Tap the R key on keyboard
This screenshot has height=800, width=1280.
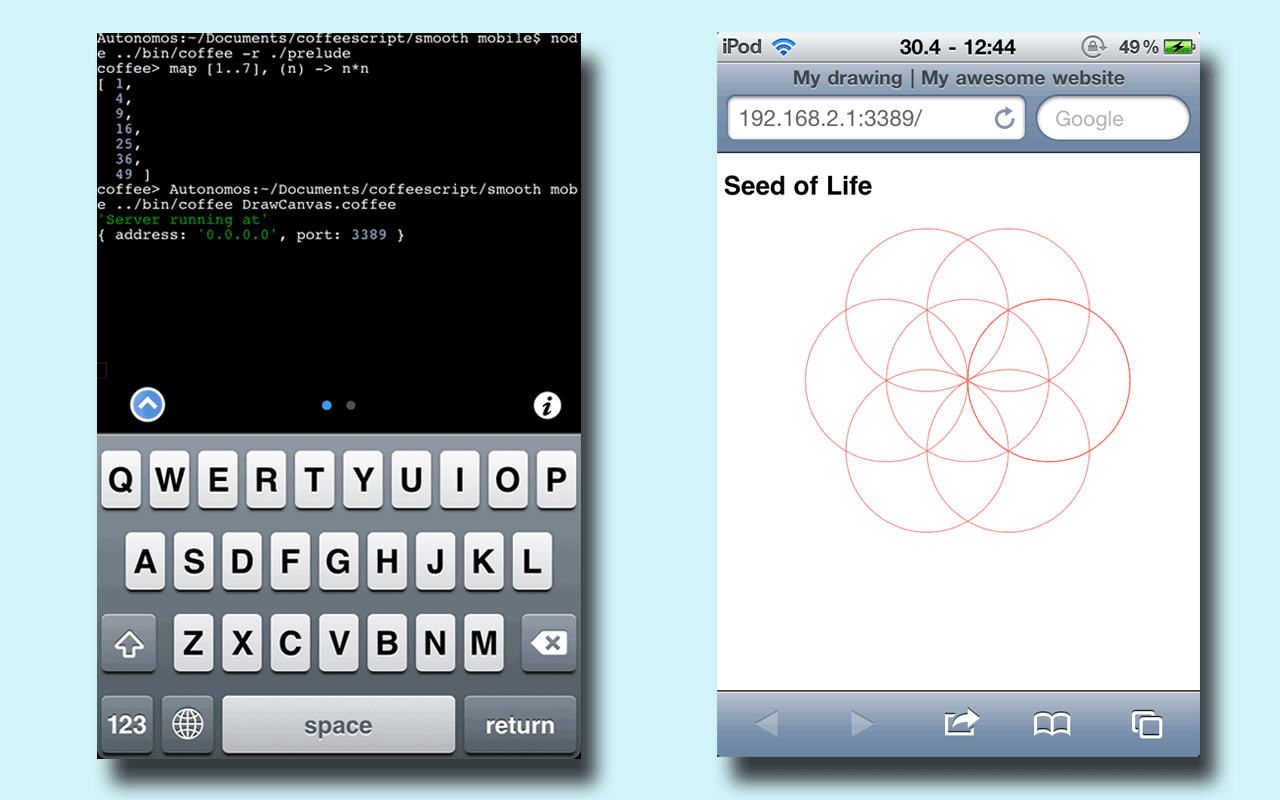tap(266, 480)
